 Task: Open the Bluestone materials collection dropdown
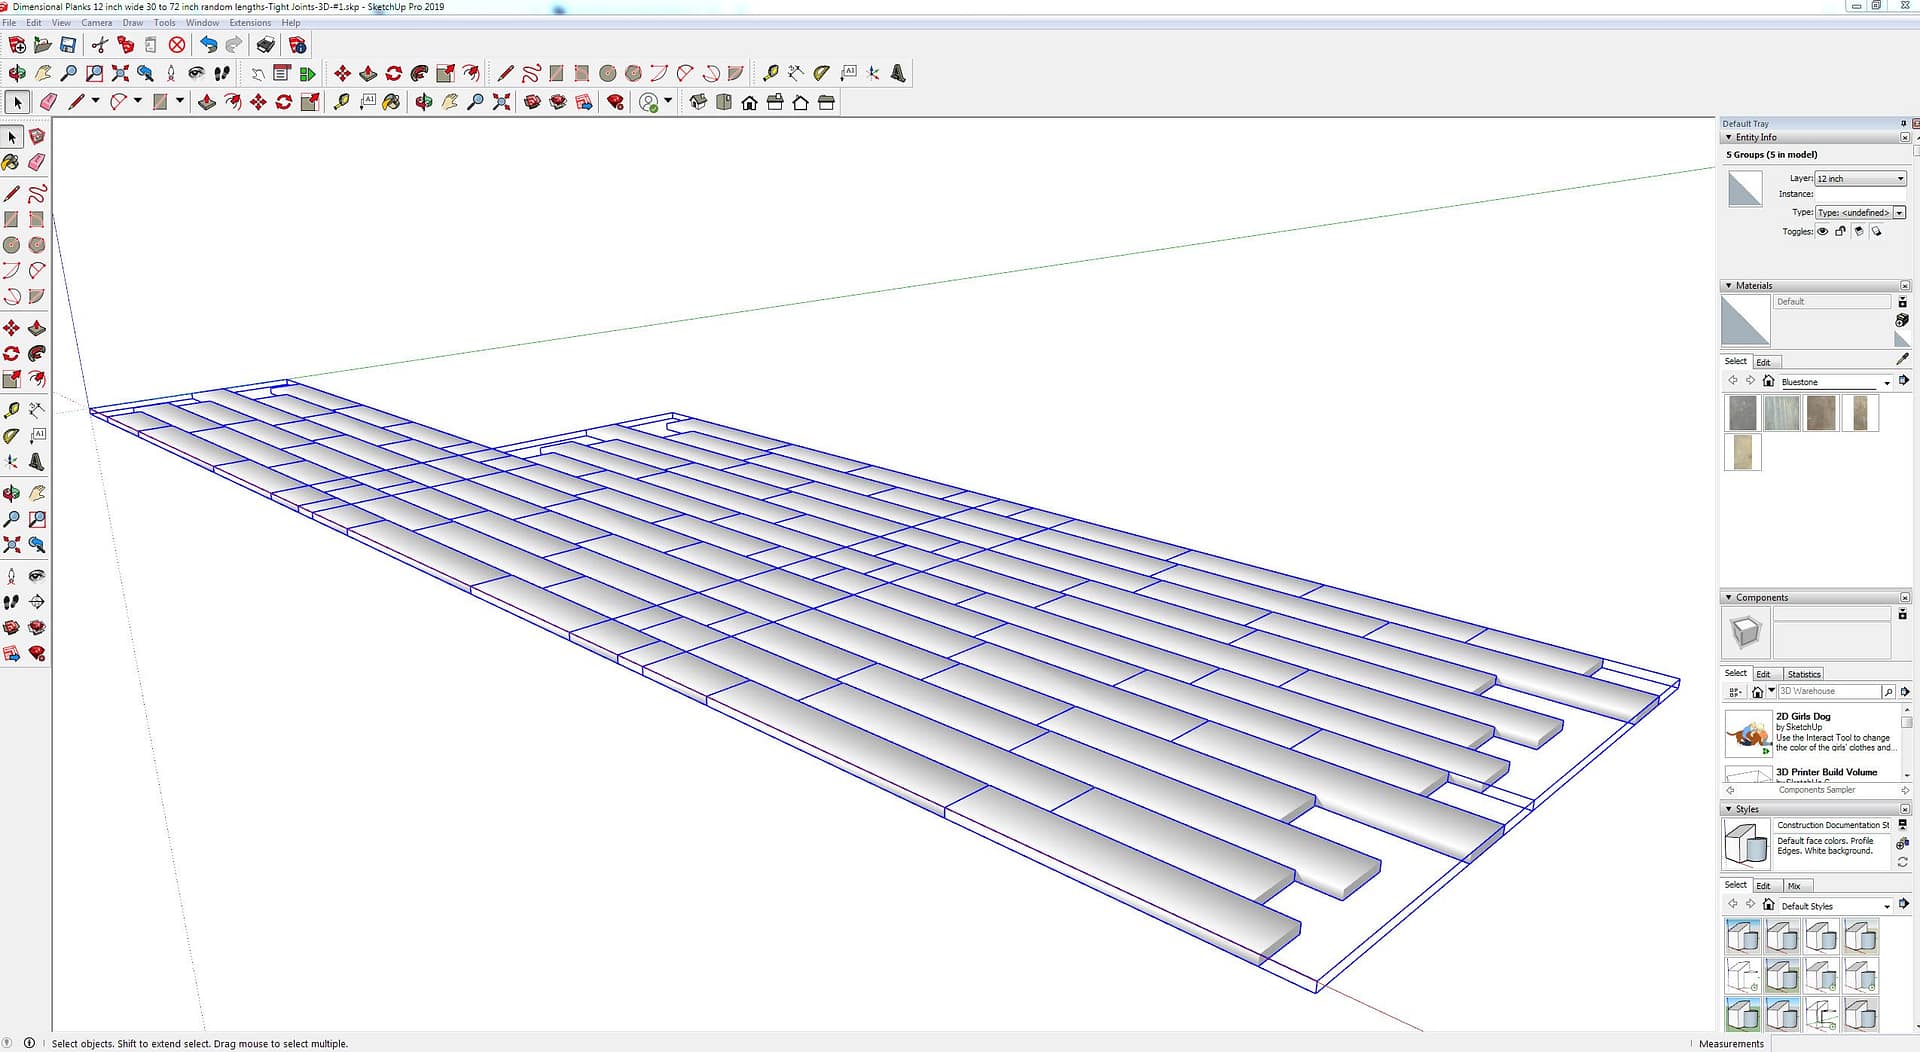tap(1887, 382)
